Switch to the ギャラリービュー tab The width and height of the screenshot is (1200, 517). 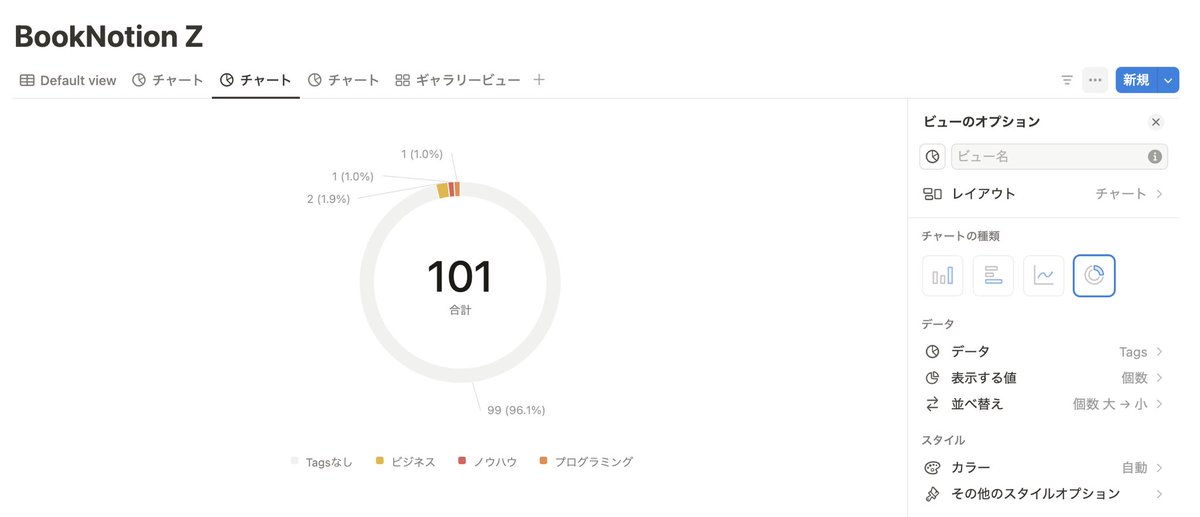(458, 80)
